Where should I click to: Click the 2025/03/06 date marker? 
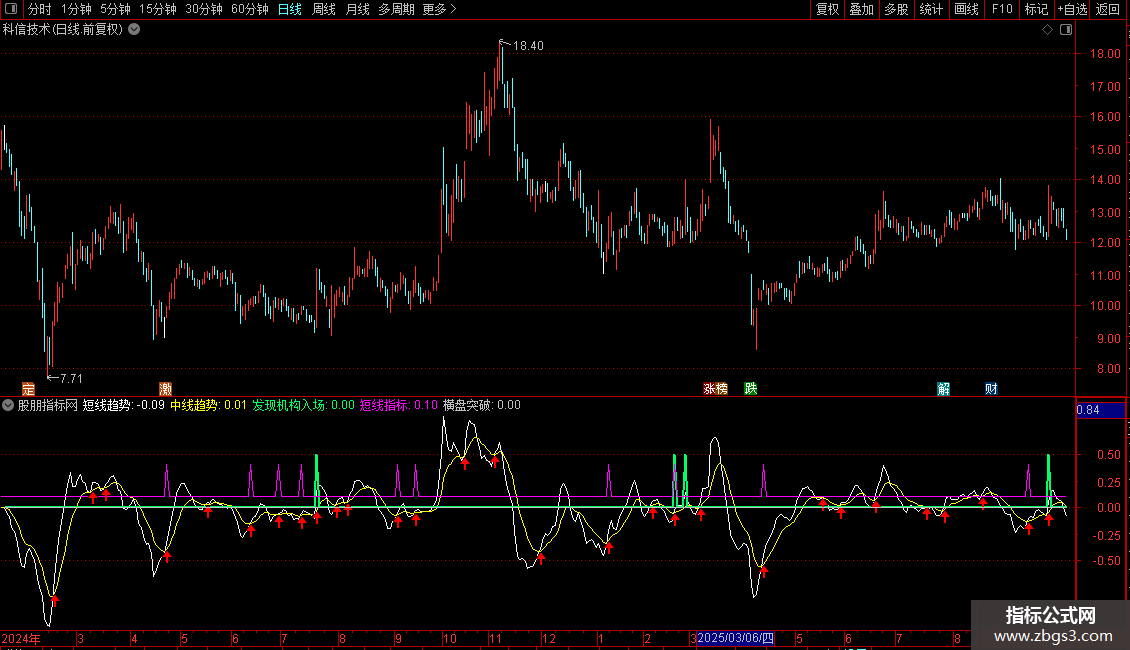(x=735, y=638)
